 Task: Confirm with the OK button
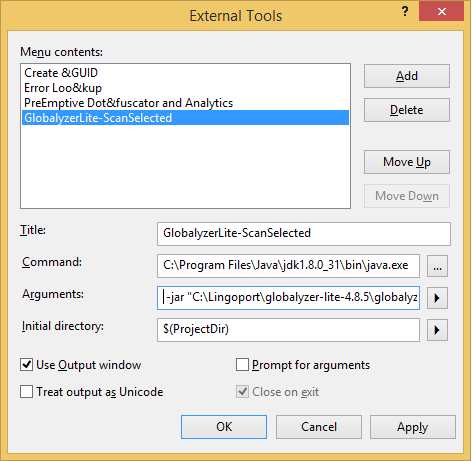point(224,427)
